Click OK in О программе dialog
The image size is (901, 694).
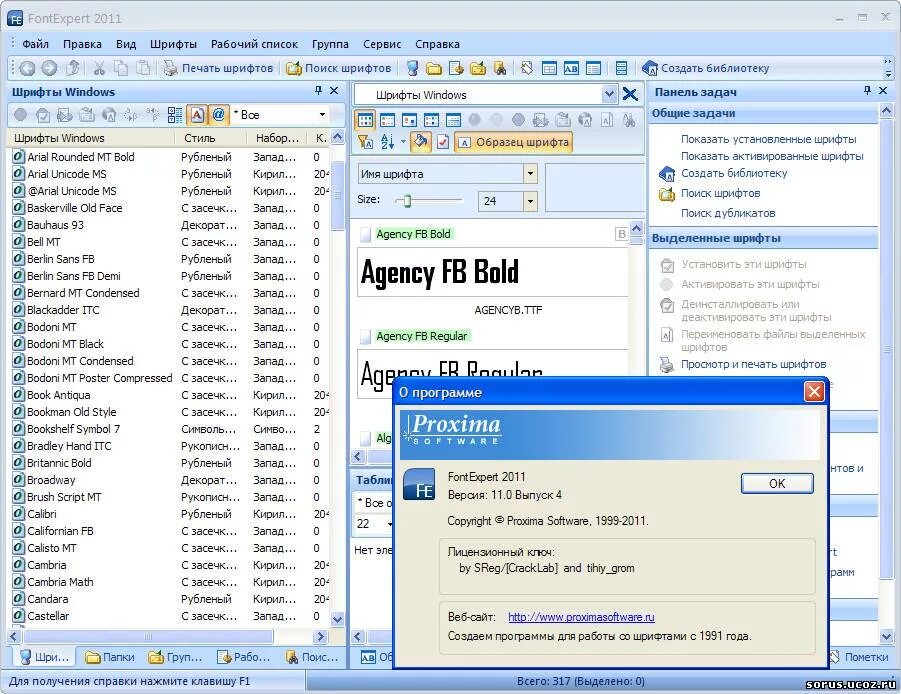pyautogui.click(x=777, y=484)
